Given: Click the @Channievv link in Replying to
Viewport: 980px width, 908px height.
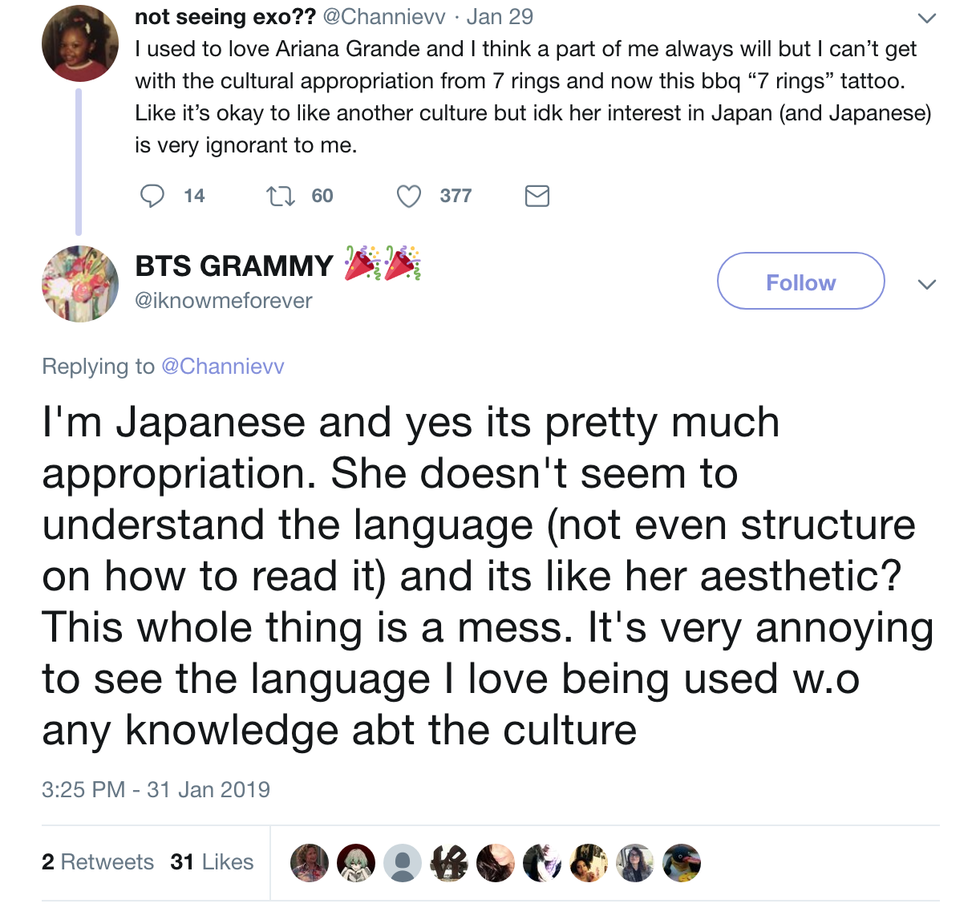Looking at the screenshot, I should (x=222, y=367).
